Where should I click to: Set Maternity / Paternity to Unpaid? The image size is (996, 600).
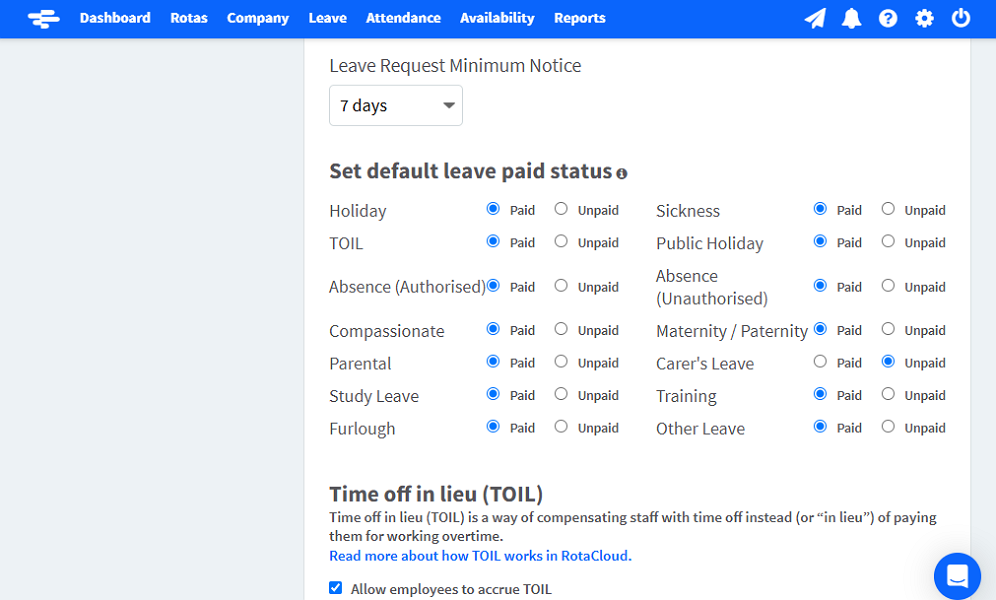pyautogui.click(x=888, y=329)
